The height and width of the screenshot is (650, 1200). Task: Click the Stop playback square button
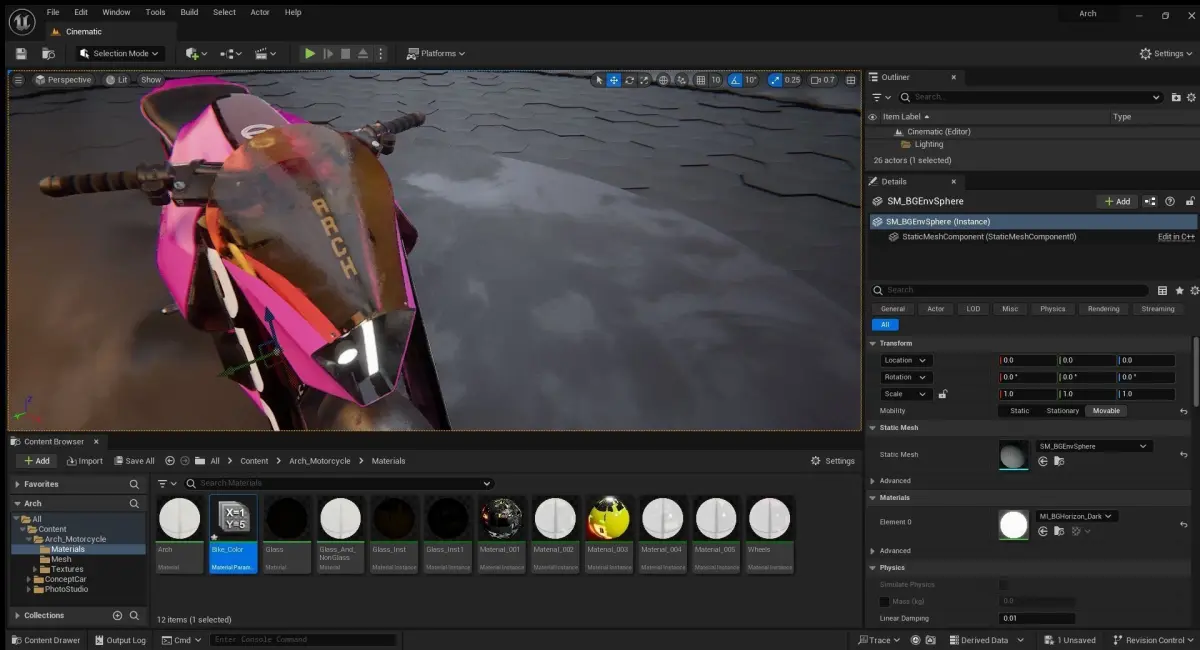345,53
